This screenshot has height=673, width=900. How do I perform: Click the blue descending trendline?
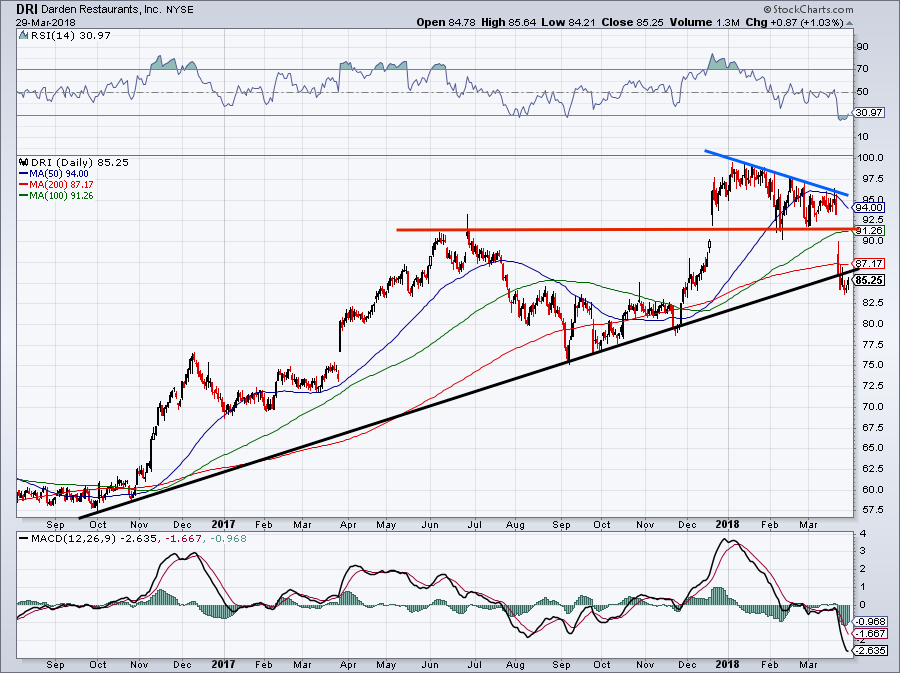click(x=776, y=173)
